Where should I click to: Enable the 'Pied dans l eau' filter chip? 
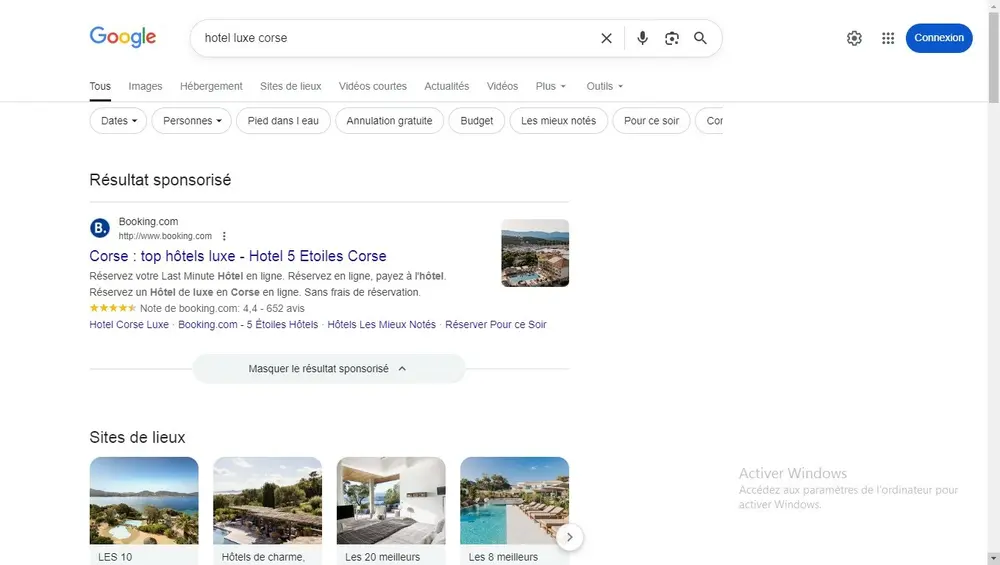[x=283, y=121]
